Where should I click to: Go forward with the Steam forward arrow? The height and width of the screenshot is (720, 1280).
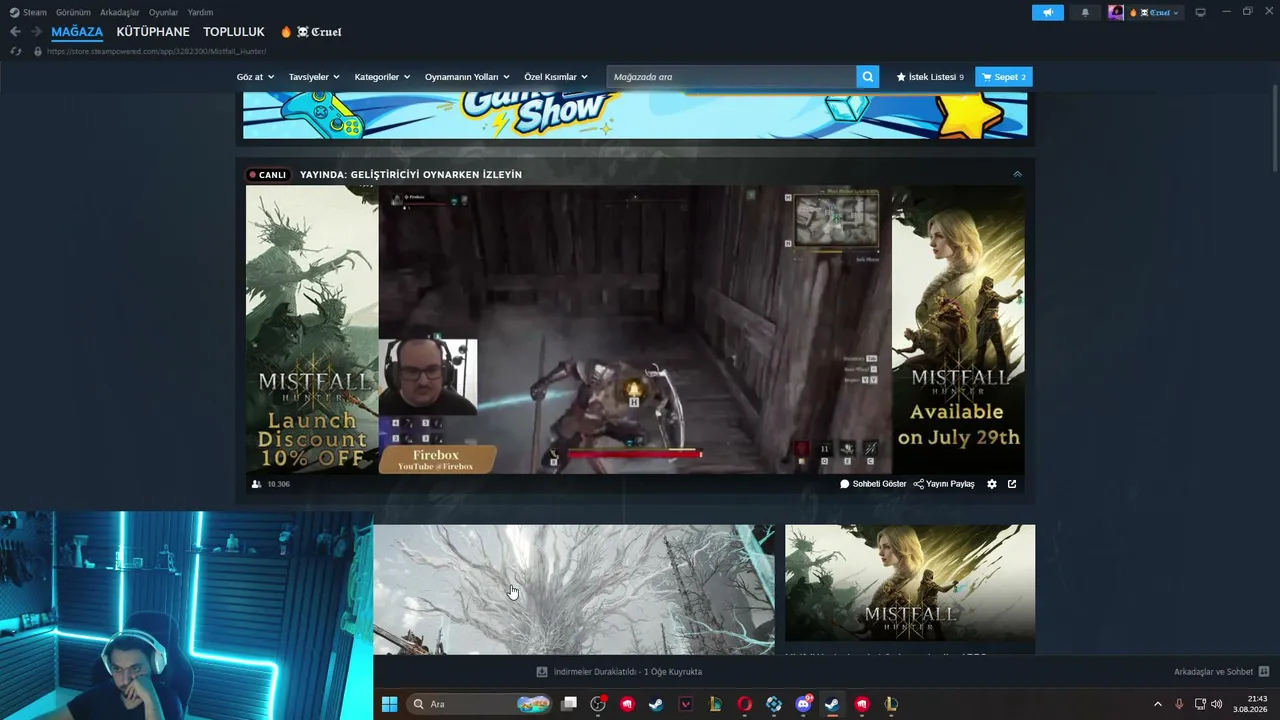coord(36,32)
